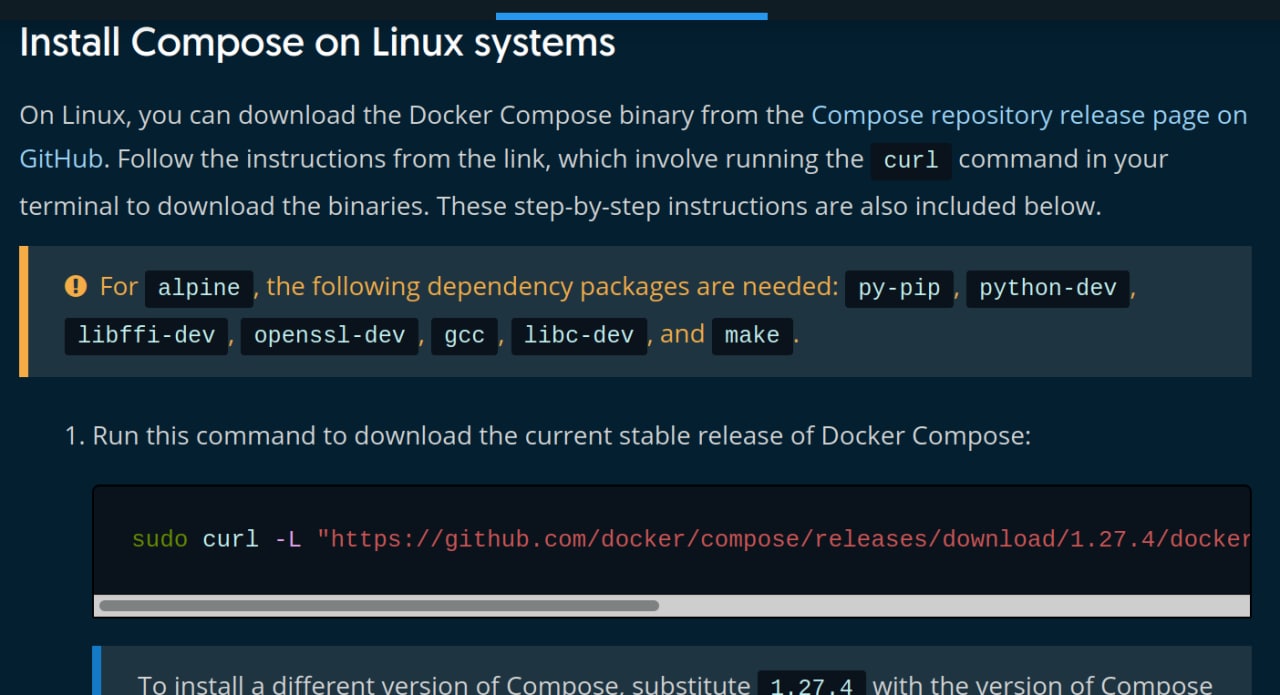The width and height of the screenshot is (1280, 695).
Task: Click the "make" package label
Action: pos(752,336)
